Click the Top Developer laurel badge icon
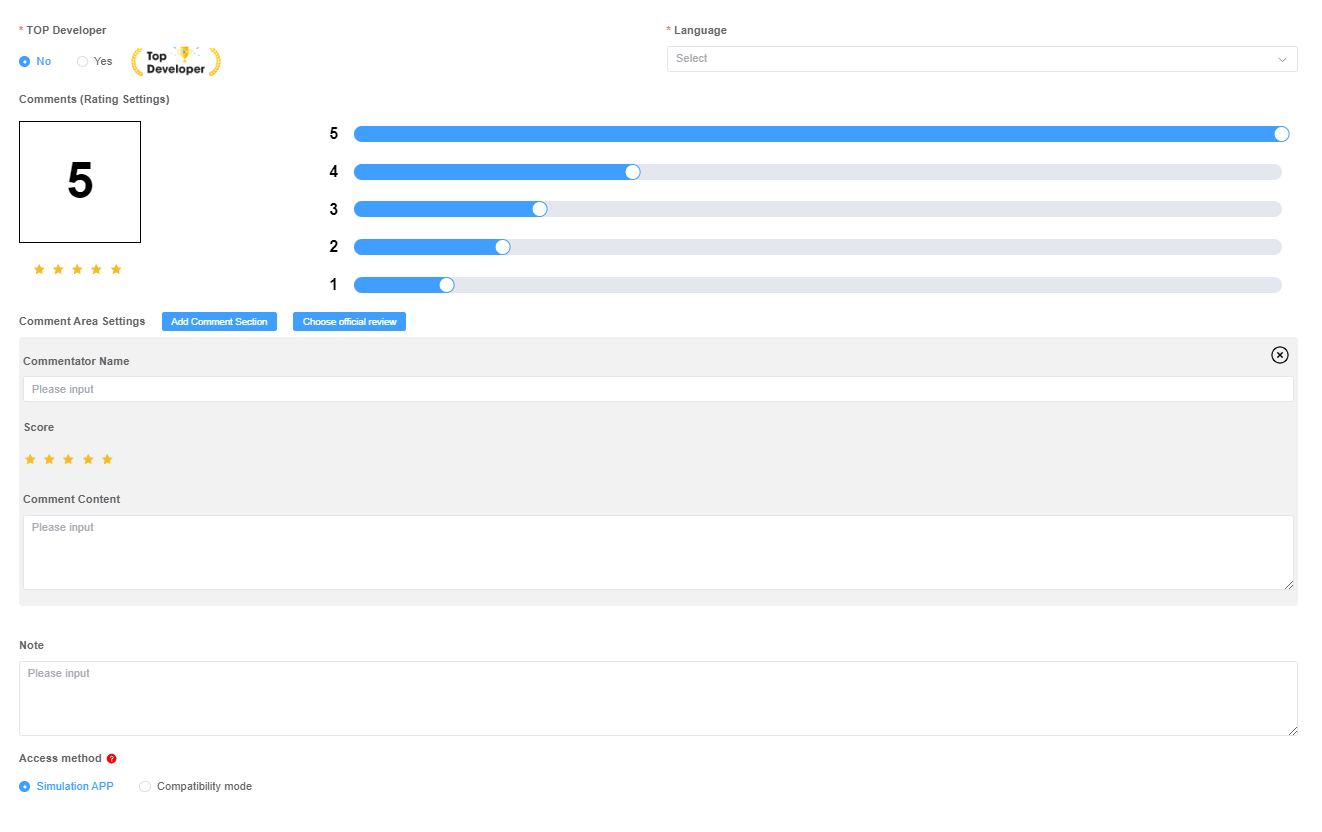The image size is (1322, 832). click(x=176, y=61)
